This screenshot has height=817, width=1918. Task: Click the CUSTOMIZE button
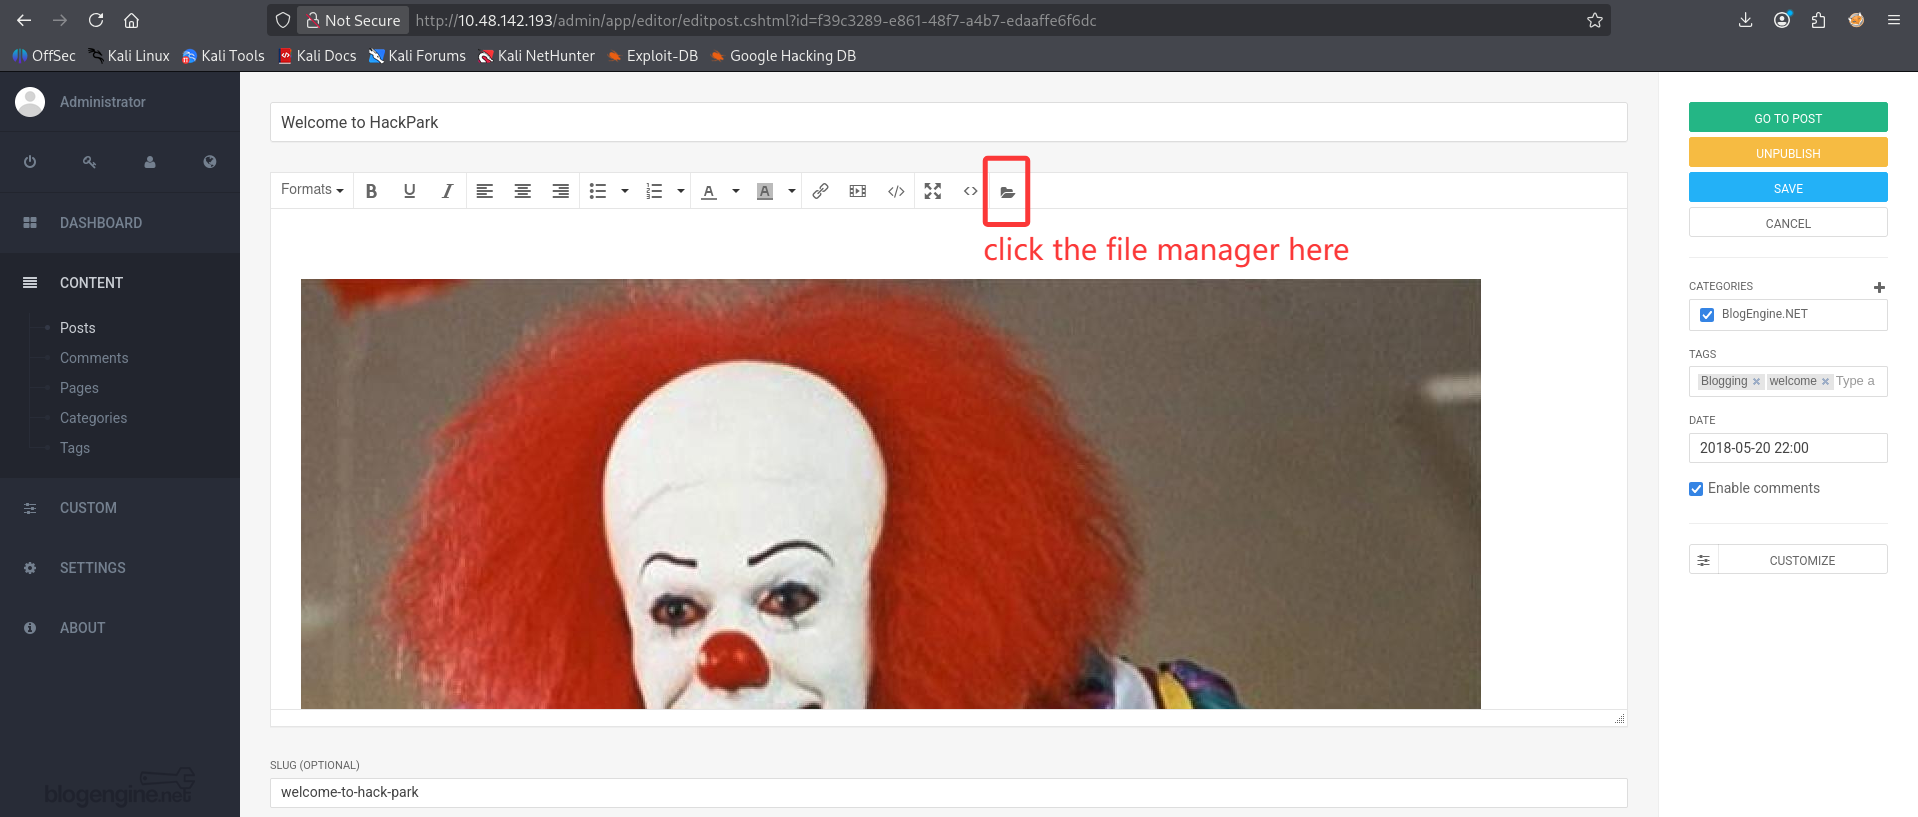tap(1802, 560)
